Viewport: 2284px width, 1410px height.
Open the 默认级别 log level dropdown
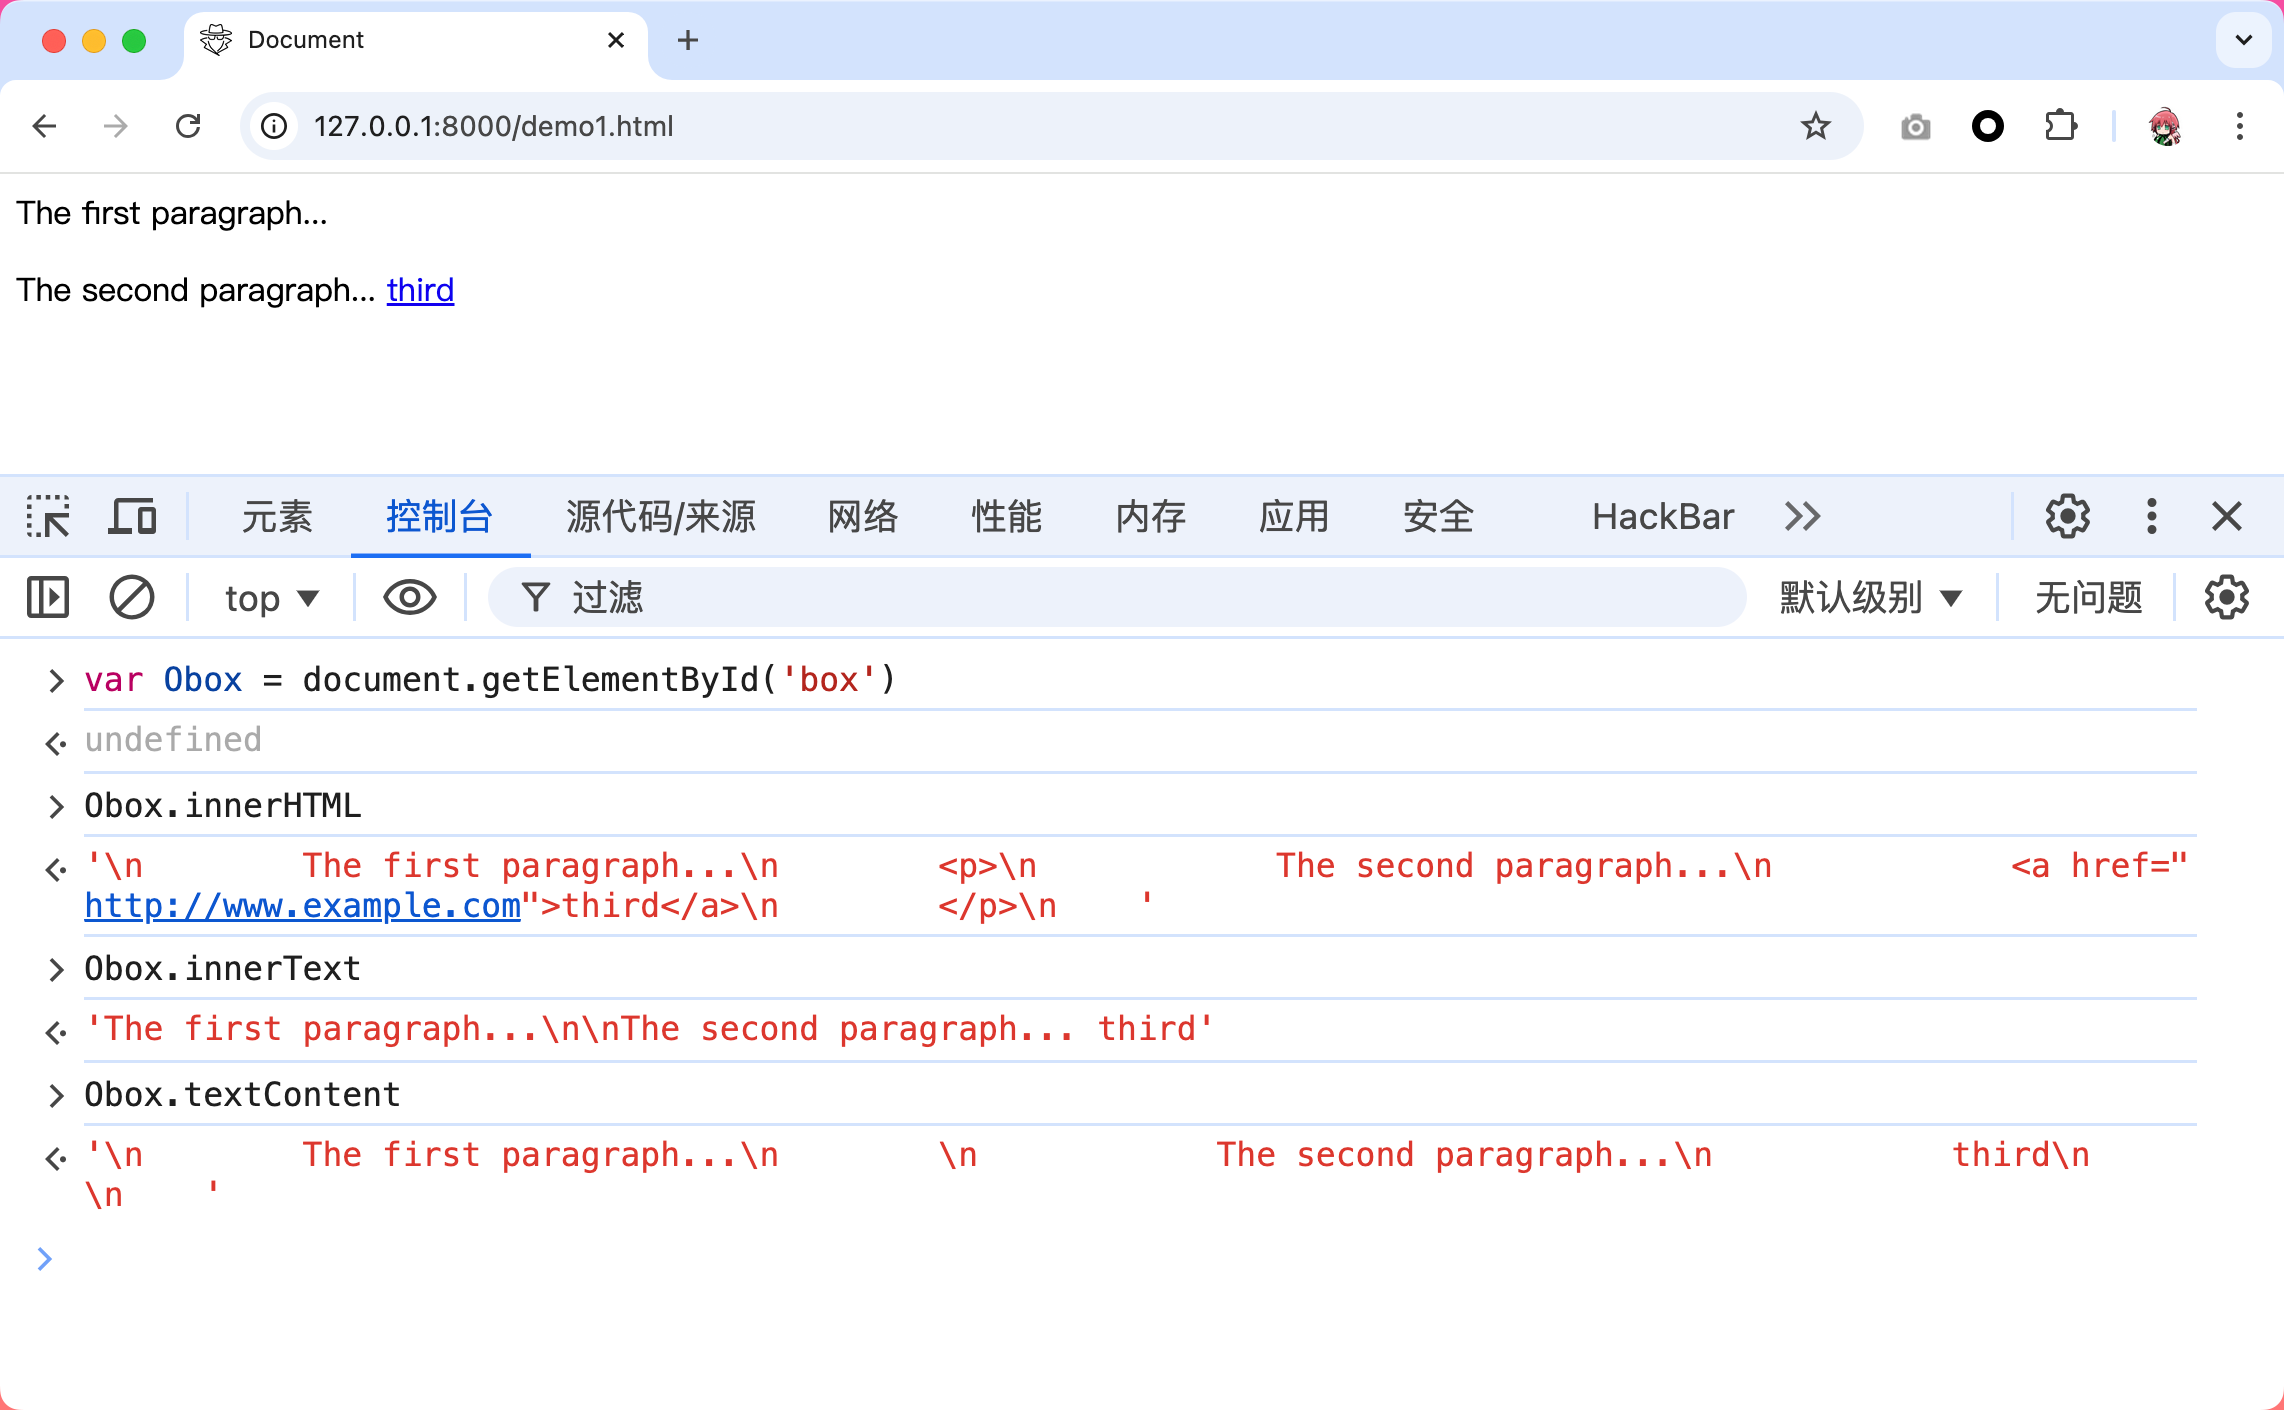tap(1870, 598)
